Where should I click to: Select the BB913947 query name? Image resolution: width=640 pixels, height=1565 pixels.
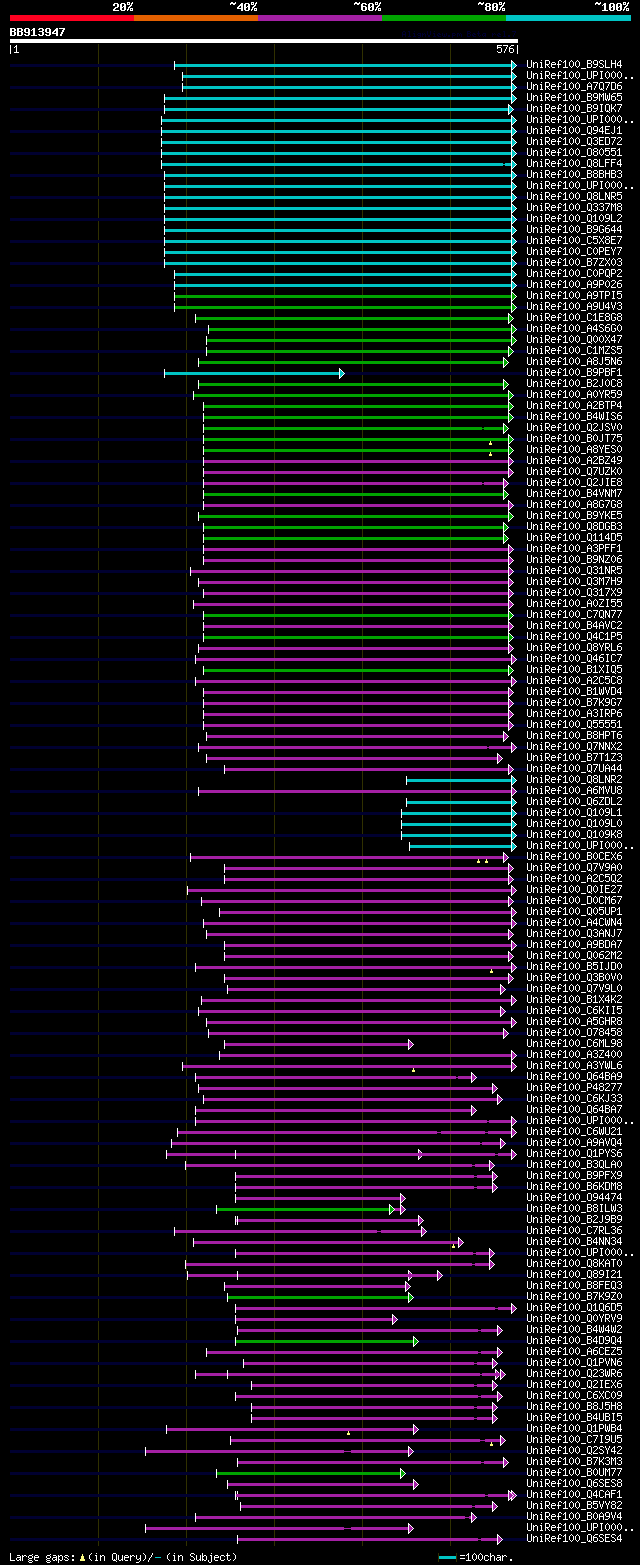[x=38, y=32]
